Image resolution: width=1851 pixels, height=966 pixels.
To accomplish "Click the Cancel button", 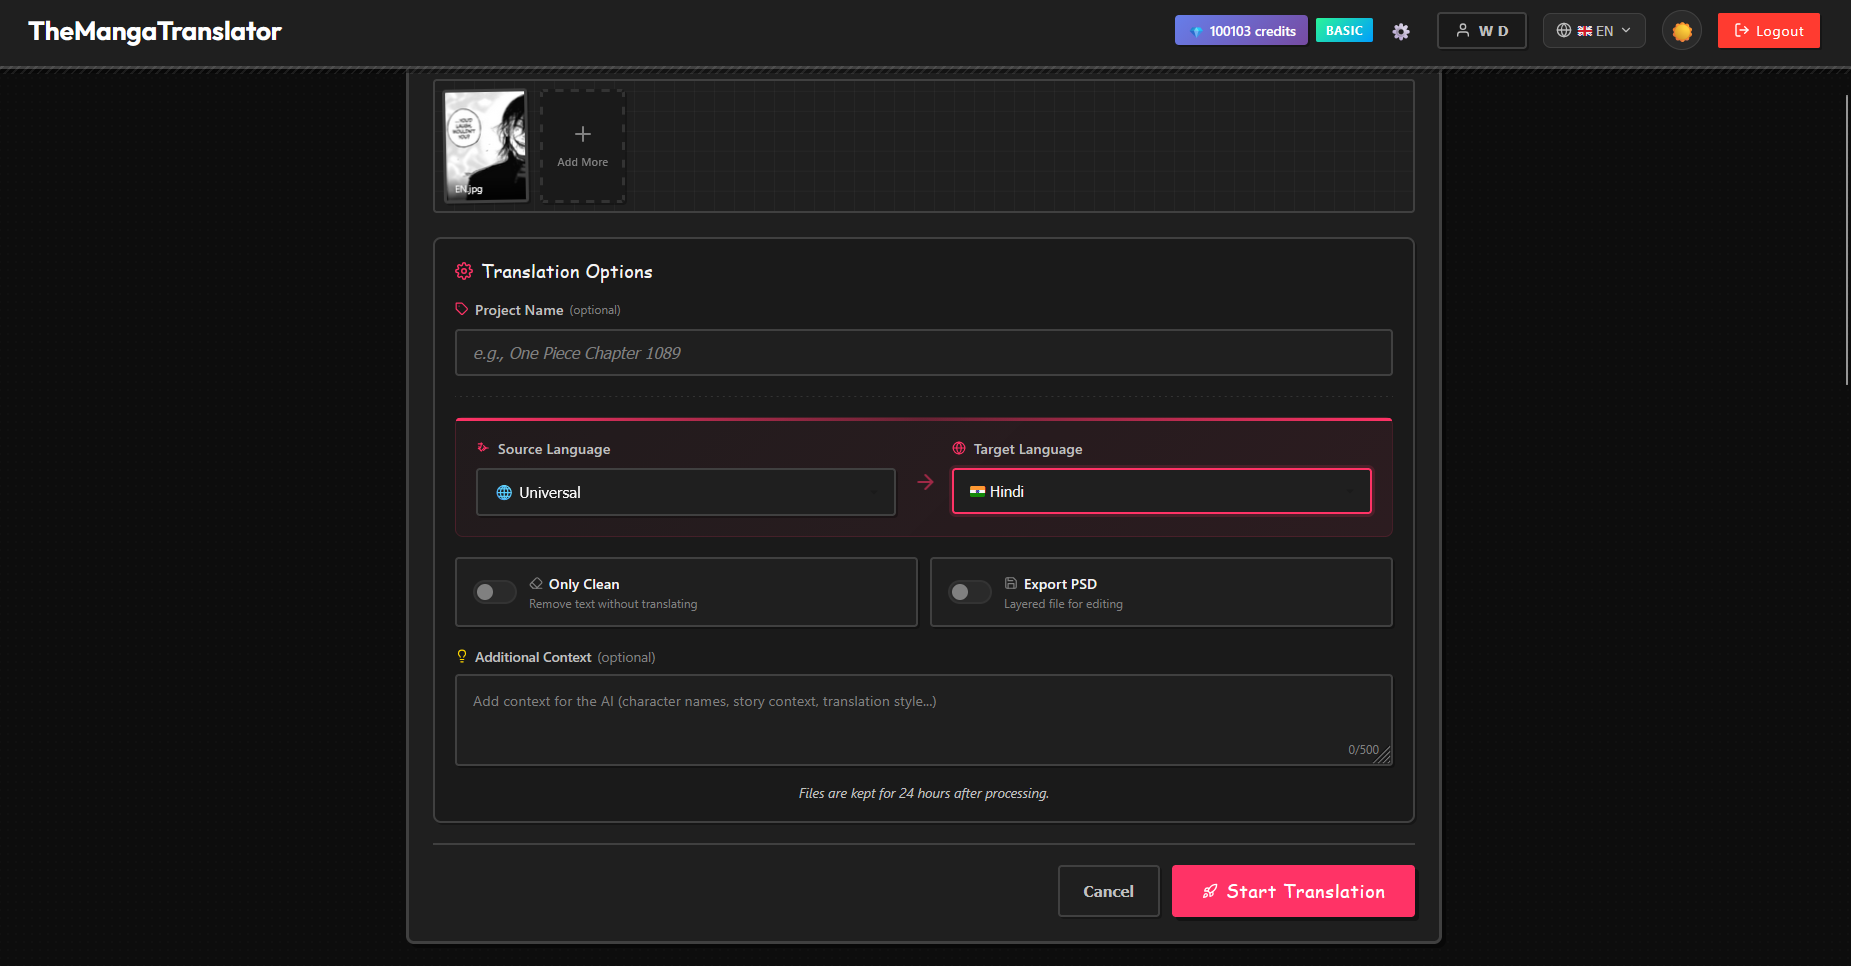I will coord(1108,891).
